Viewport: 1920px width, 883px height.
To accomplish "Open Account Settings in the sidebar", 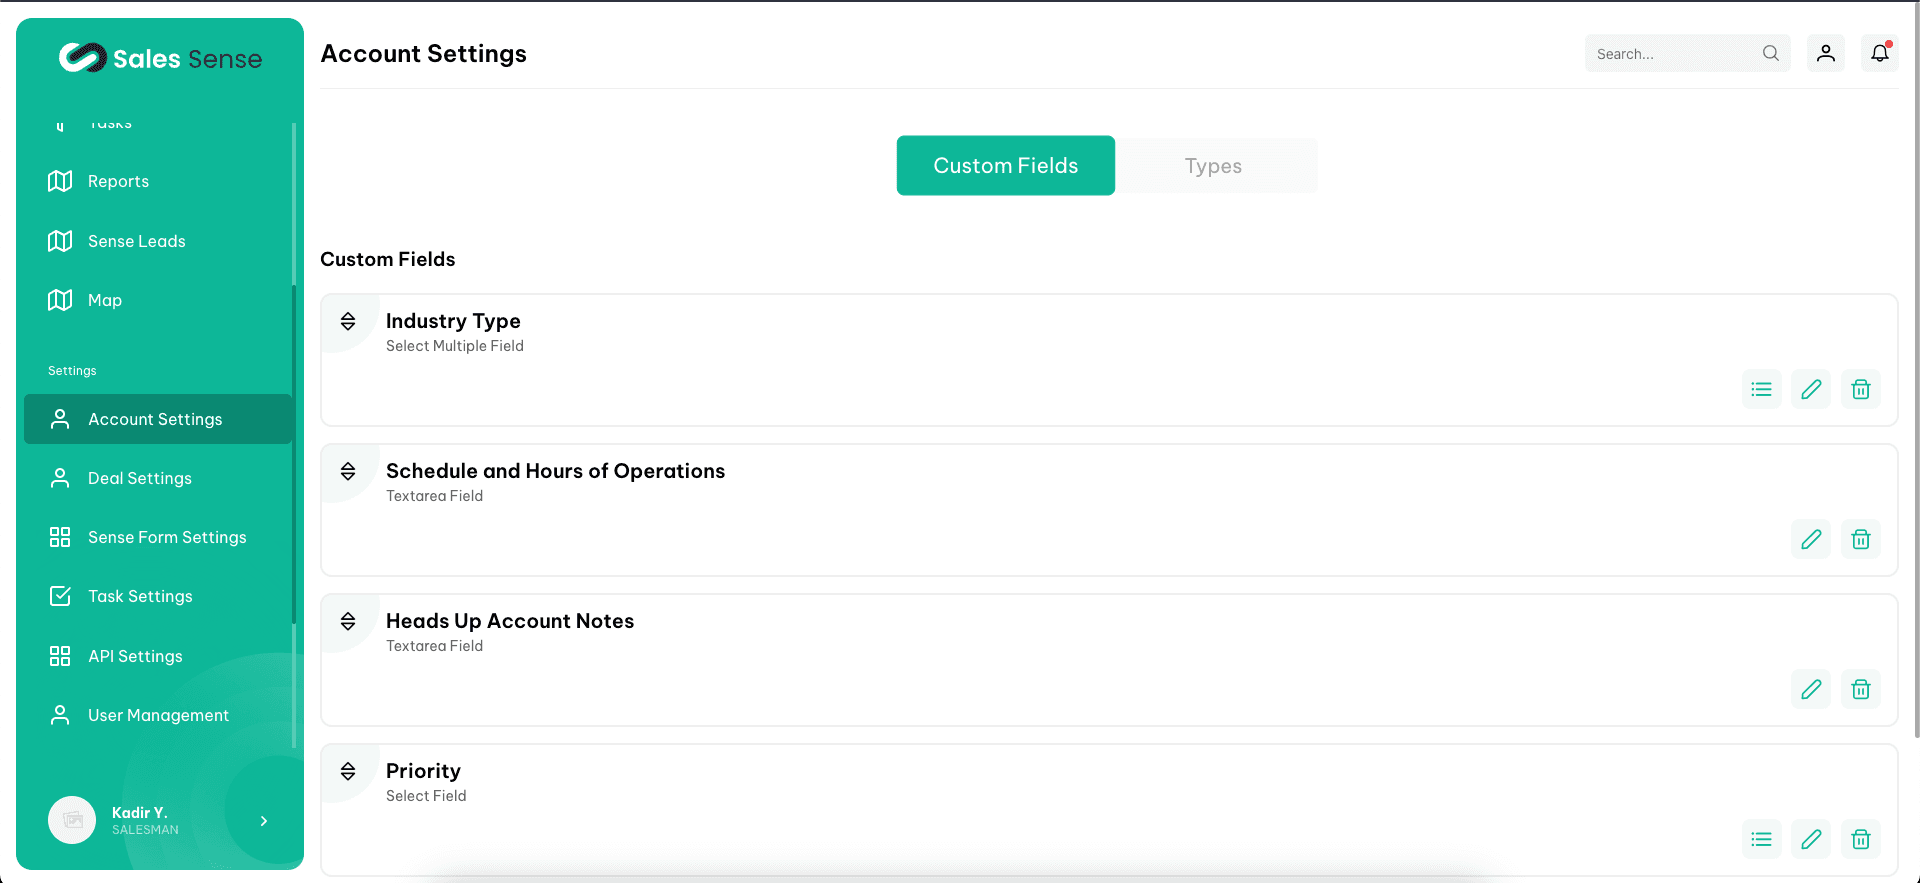I will pyautogui.click(x=158, y=419).
